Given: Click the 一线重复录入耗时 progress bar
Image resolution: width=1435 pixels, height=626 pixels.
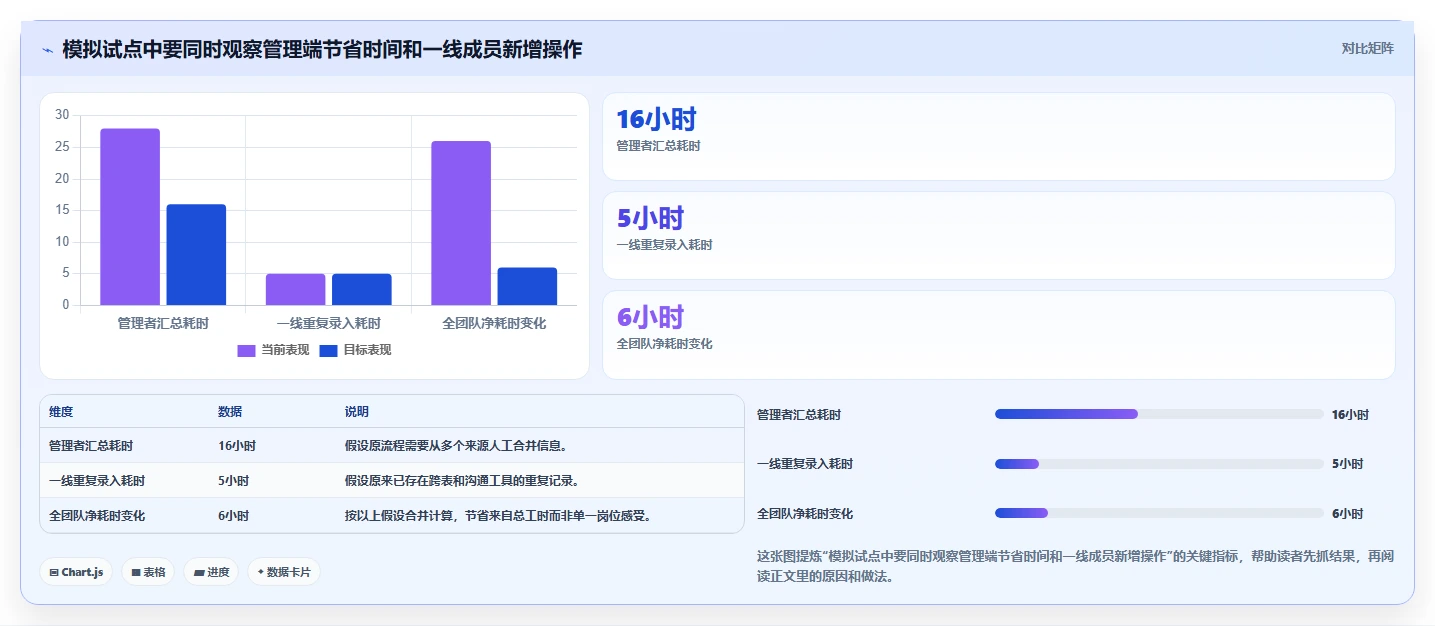Looking at the screenshot, I should click(x=1159, y=464).
